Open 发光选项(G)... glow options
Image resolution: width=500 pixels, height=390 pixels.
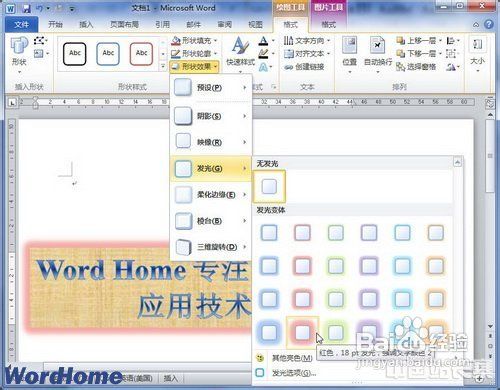(x=286, y=373)
